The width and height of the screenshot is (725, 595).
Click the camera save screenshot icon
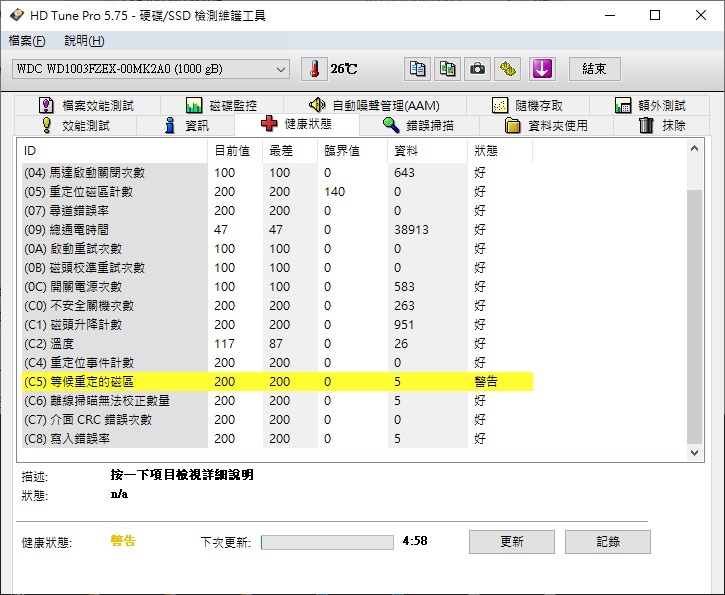(477, 69)
